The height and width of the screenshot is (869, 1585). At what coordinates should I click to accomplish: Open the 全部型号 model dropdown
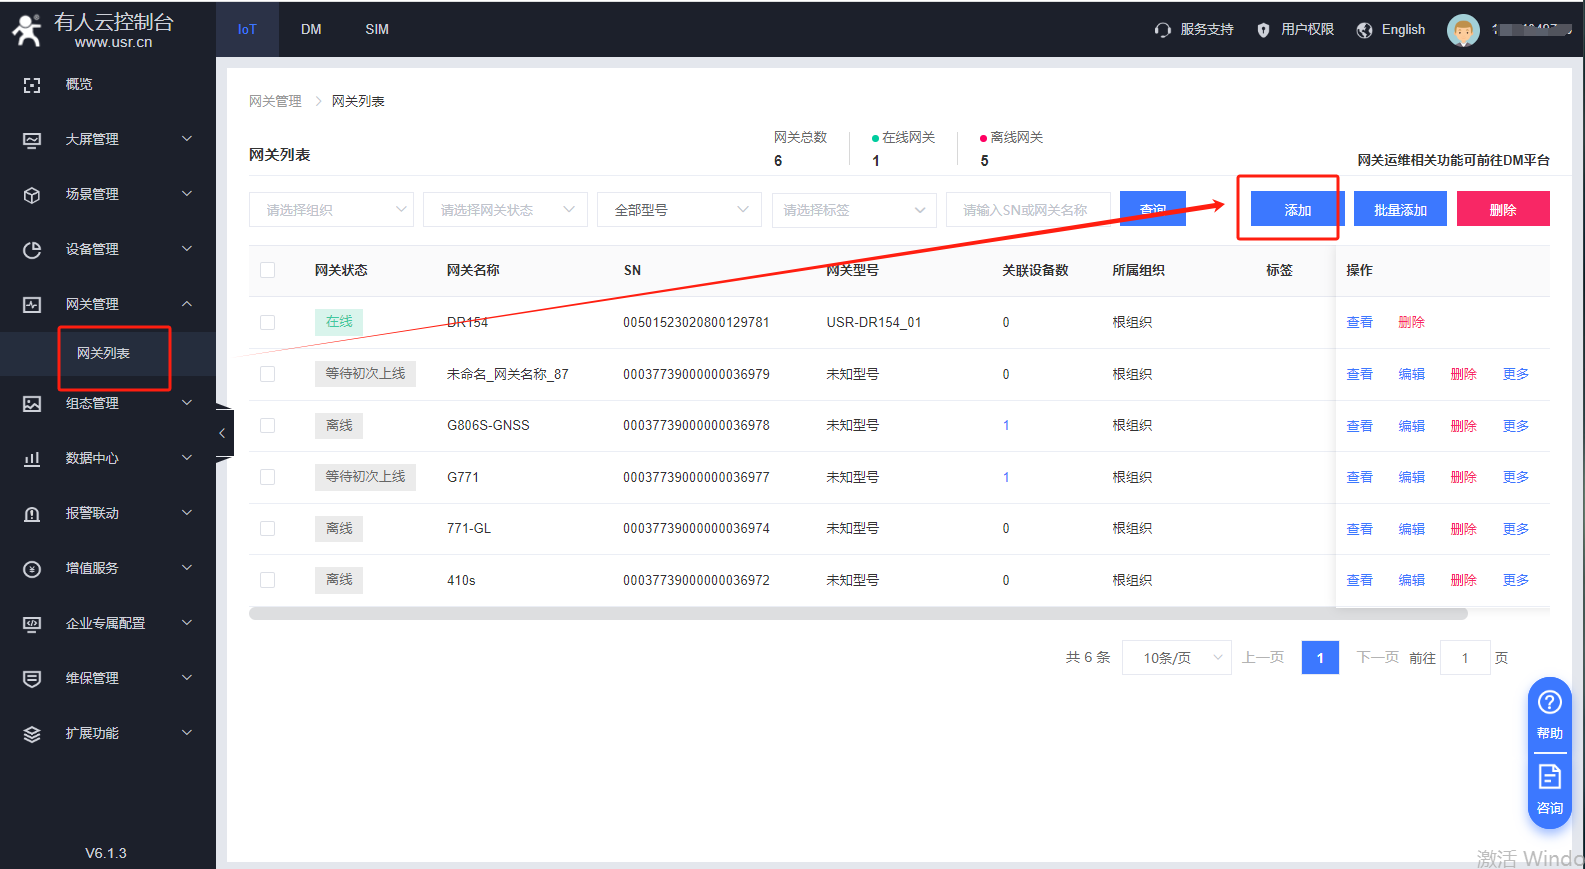click(x=679, y=210)
